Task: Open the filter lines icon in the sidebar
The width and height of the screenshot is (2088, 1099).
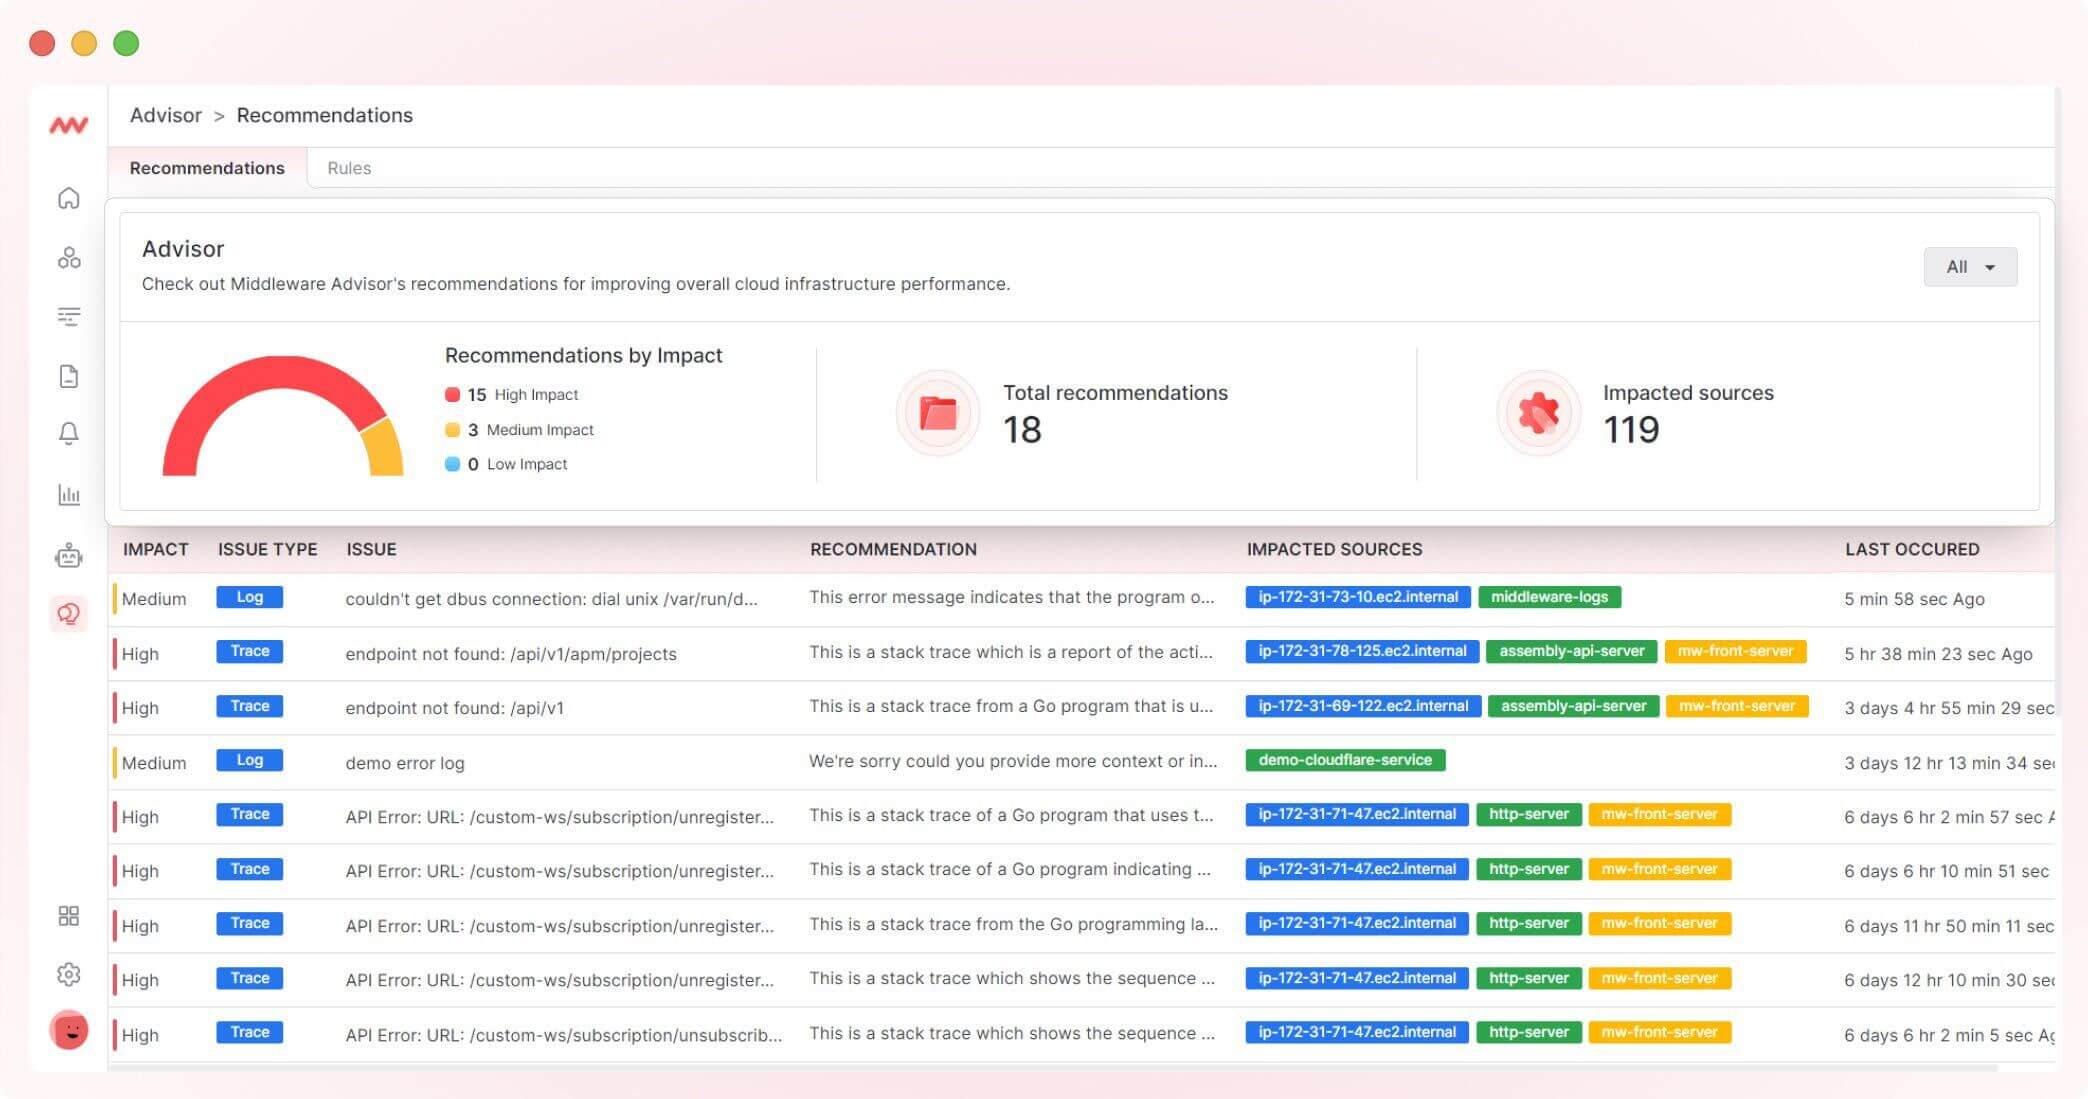Action: tap(68, 317)
